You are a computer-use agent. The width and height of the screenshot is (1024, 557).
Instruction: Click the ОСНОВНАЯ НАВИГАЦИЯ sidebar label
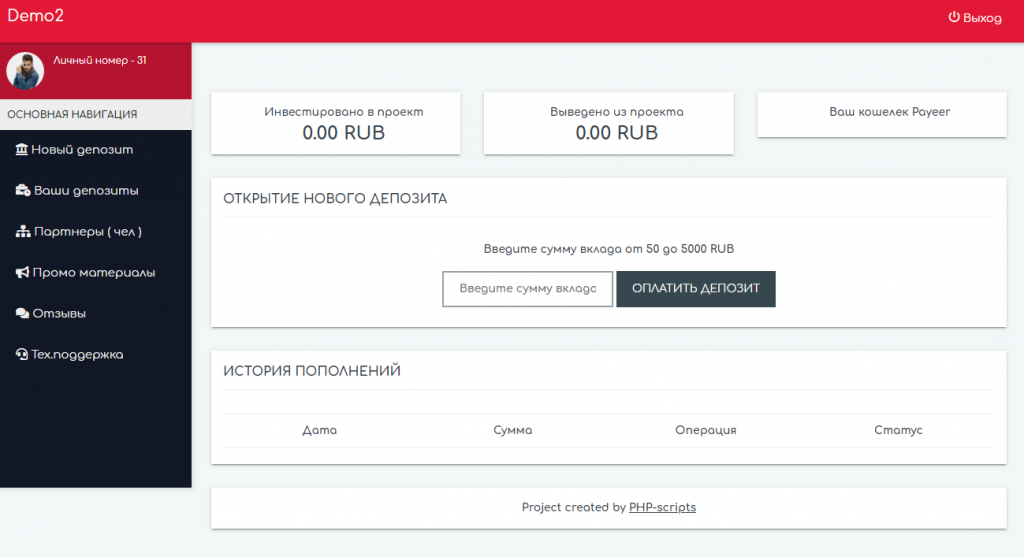72,114
